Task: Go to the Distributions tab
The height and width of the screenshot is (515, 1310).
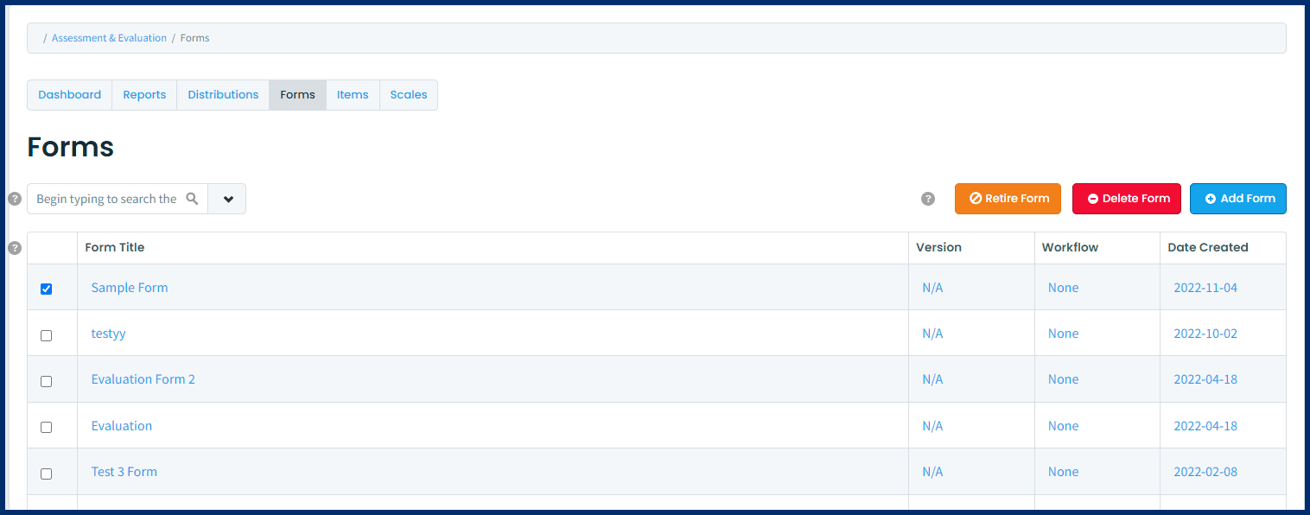Action: click(x=223, y=95)
